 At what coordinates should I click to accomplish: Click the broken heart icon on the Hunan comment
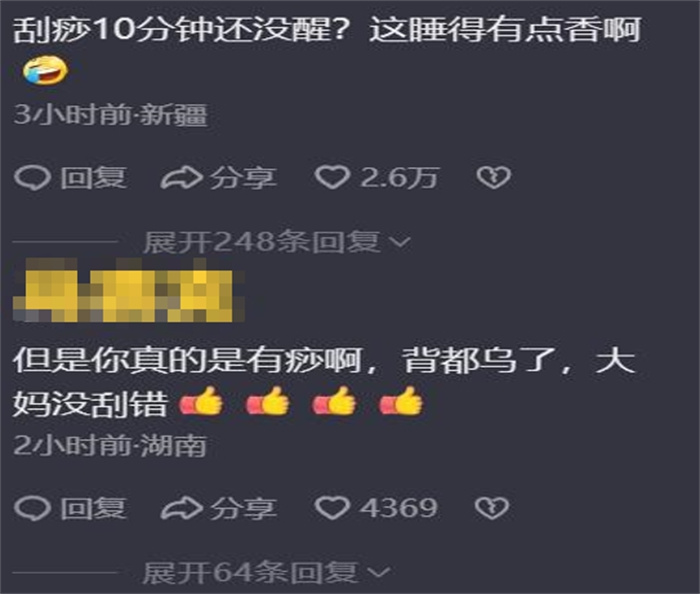(x=492, y=508)
